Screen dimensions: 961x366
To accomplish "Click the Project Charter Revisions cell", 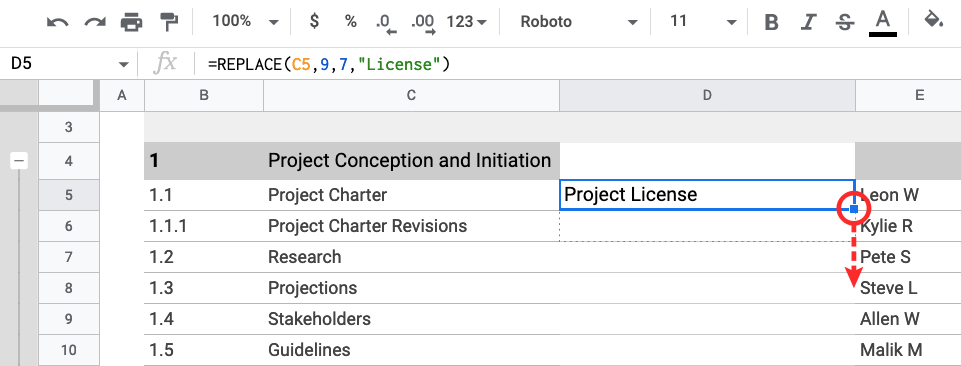I will (x=411, y=226).
